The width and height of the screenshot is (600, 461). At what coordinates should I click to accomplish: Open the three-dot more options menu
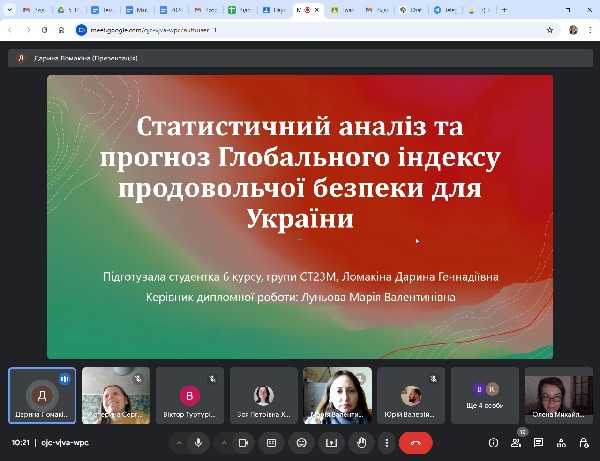coord(386,442)
